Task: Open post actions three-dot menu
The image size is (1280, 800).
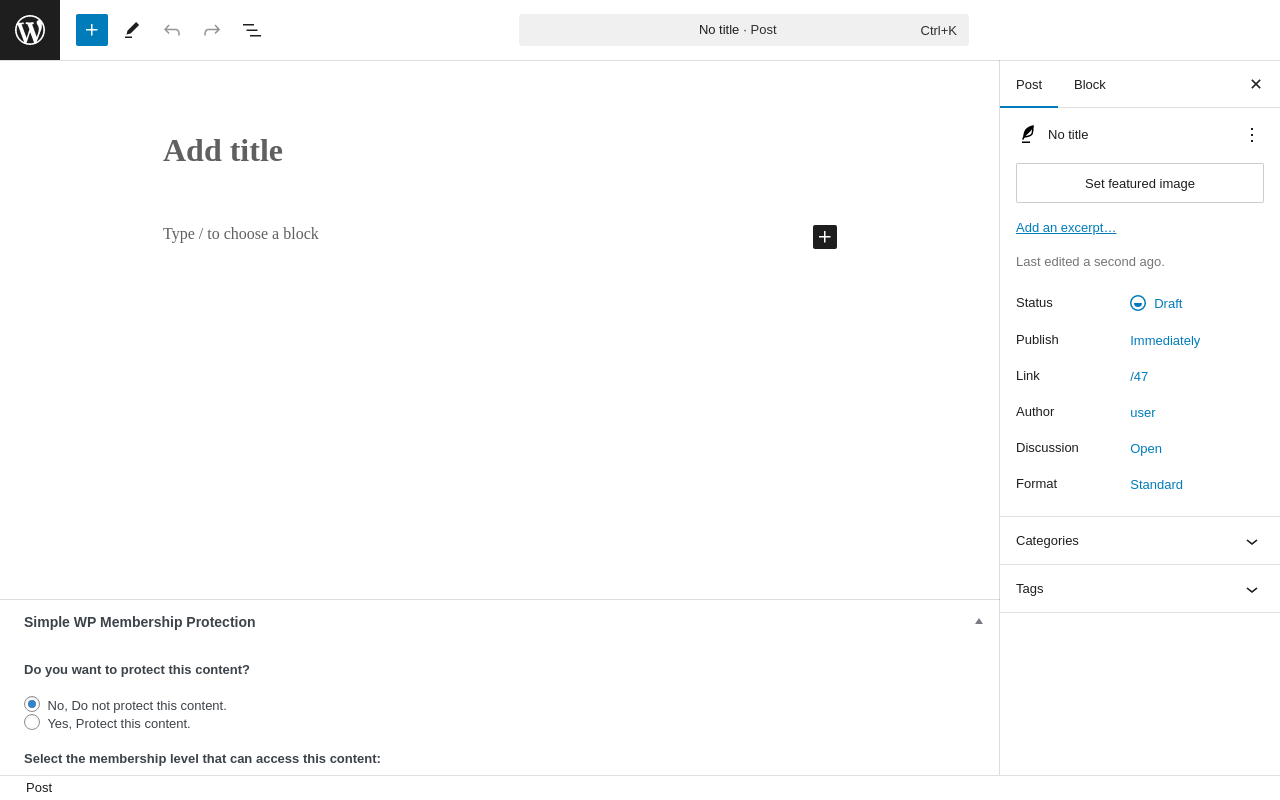Action: [x=1252, y=135]
